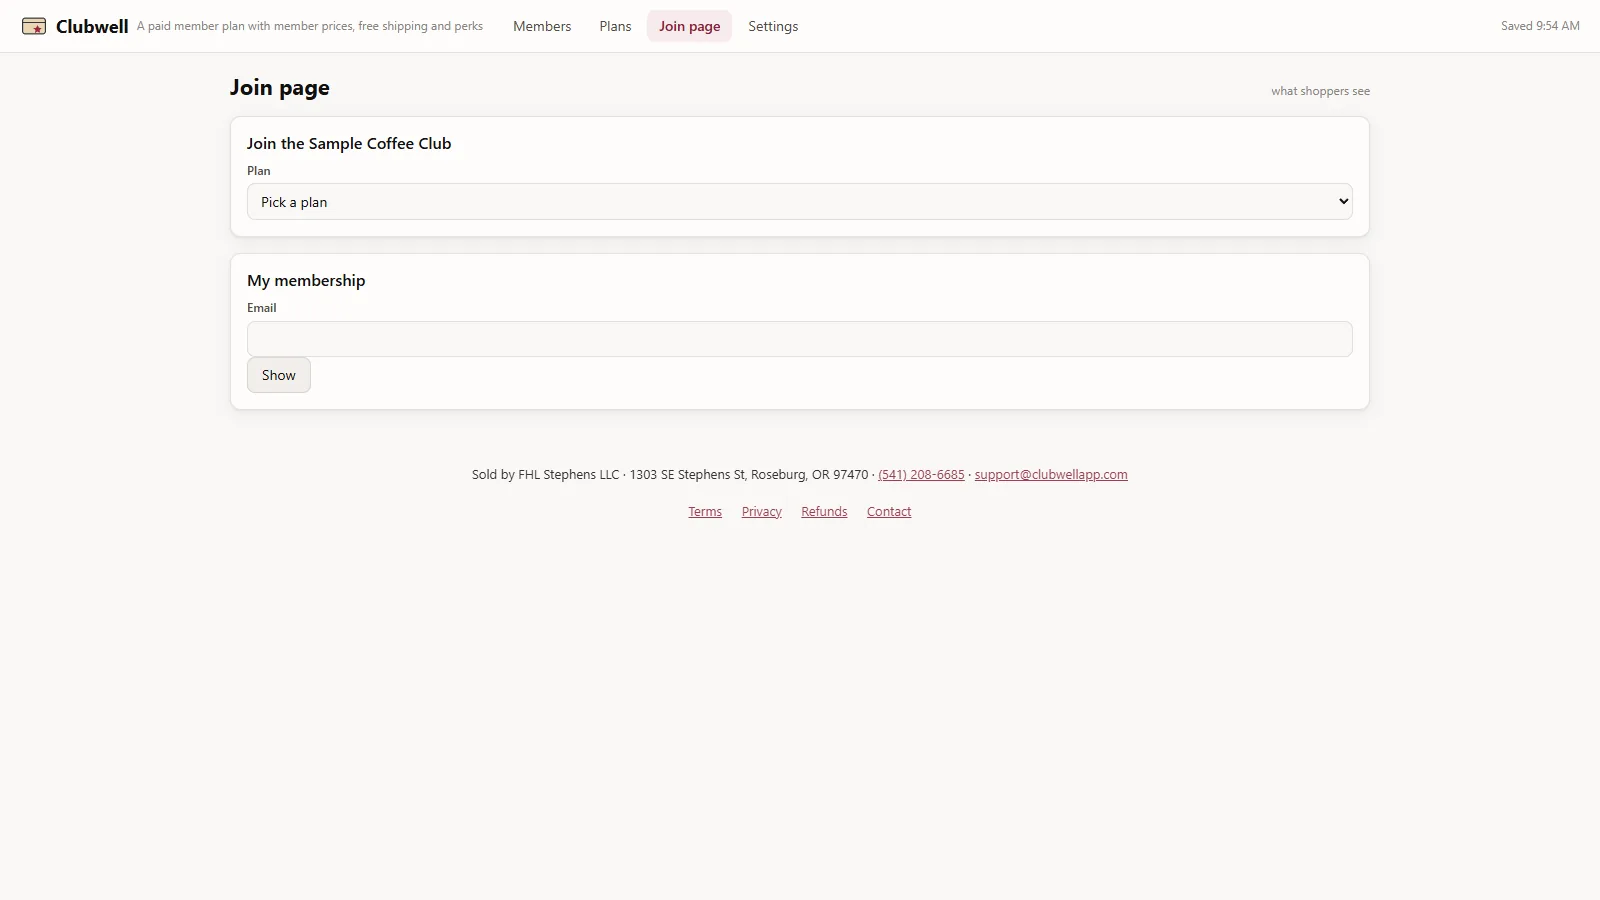Click the 'My membership' card title
The height and width of the screenshot is (900, 1600).
306,281
